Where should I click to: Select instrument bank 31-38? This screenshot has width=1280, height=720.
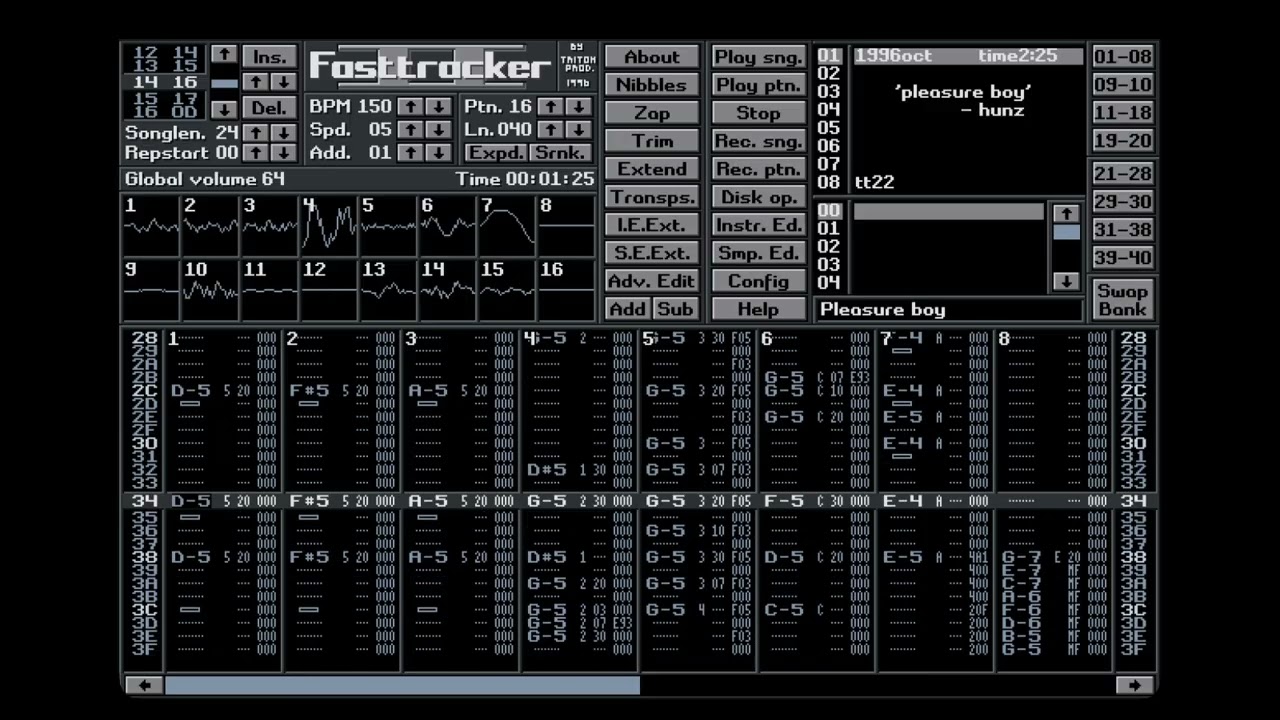(x=1123, y=230)
